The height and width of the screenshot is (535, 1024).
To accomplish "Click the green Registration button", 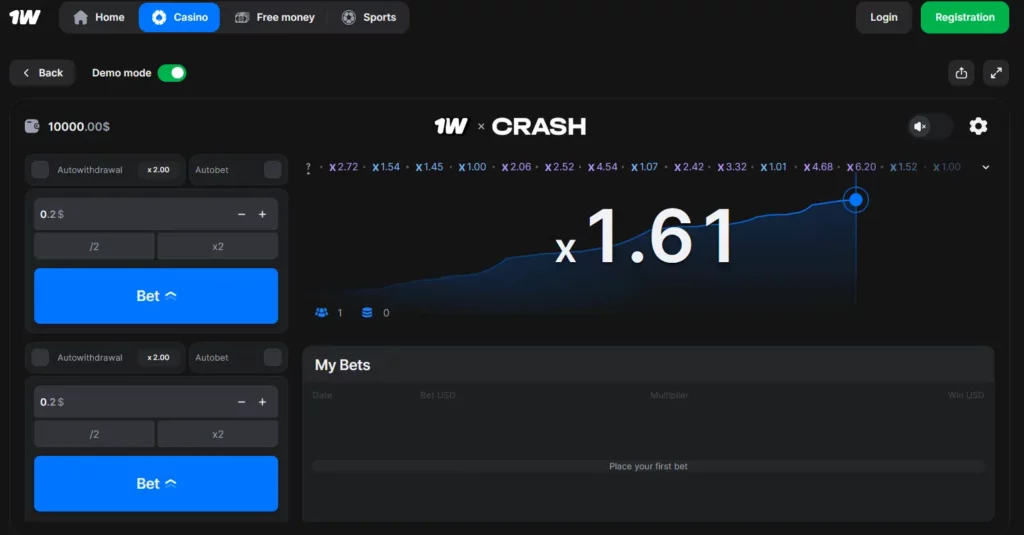I will (x=965, y=17).
